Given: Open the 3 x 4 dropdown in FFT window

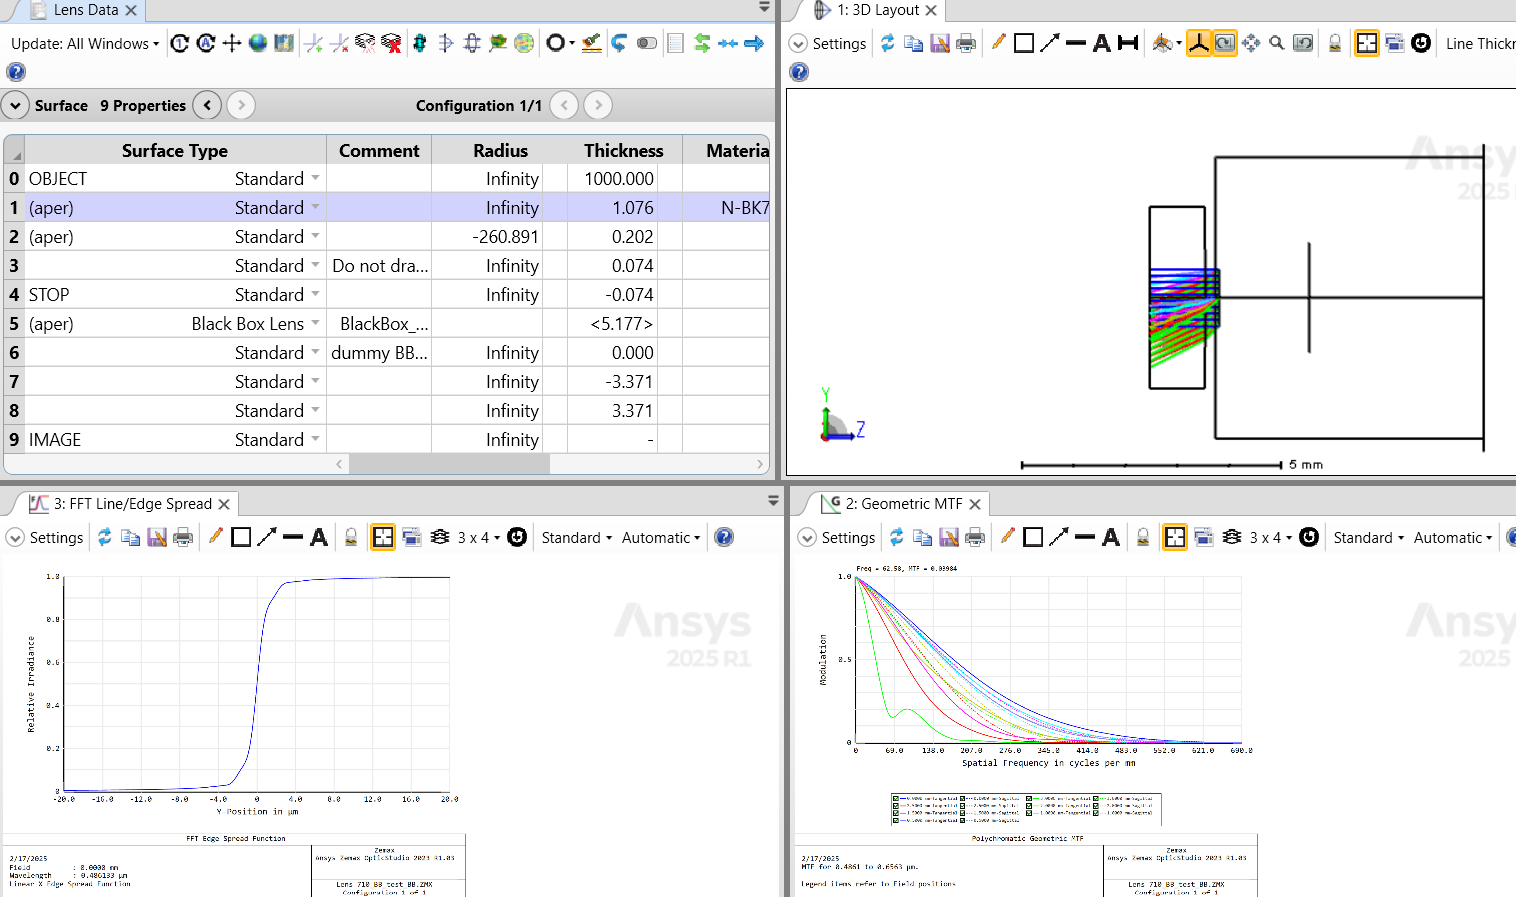Looking at the screenshot, I should tap(479, 538).
